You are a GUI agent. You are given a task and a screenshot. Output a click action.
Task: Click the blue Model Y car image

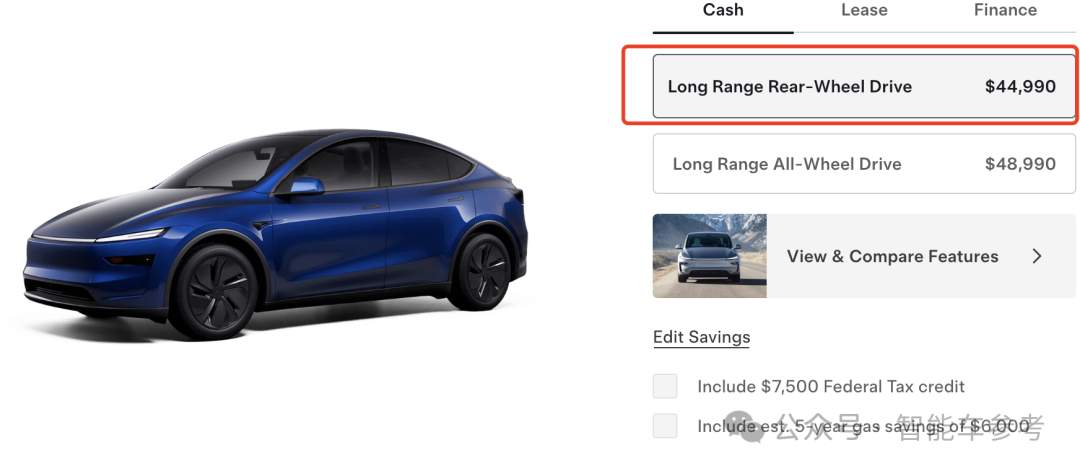[276, 234]
